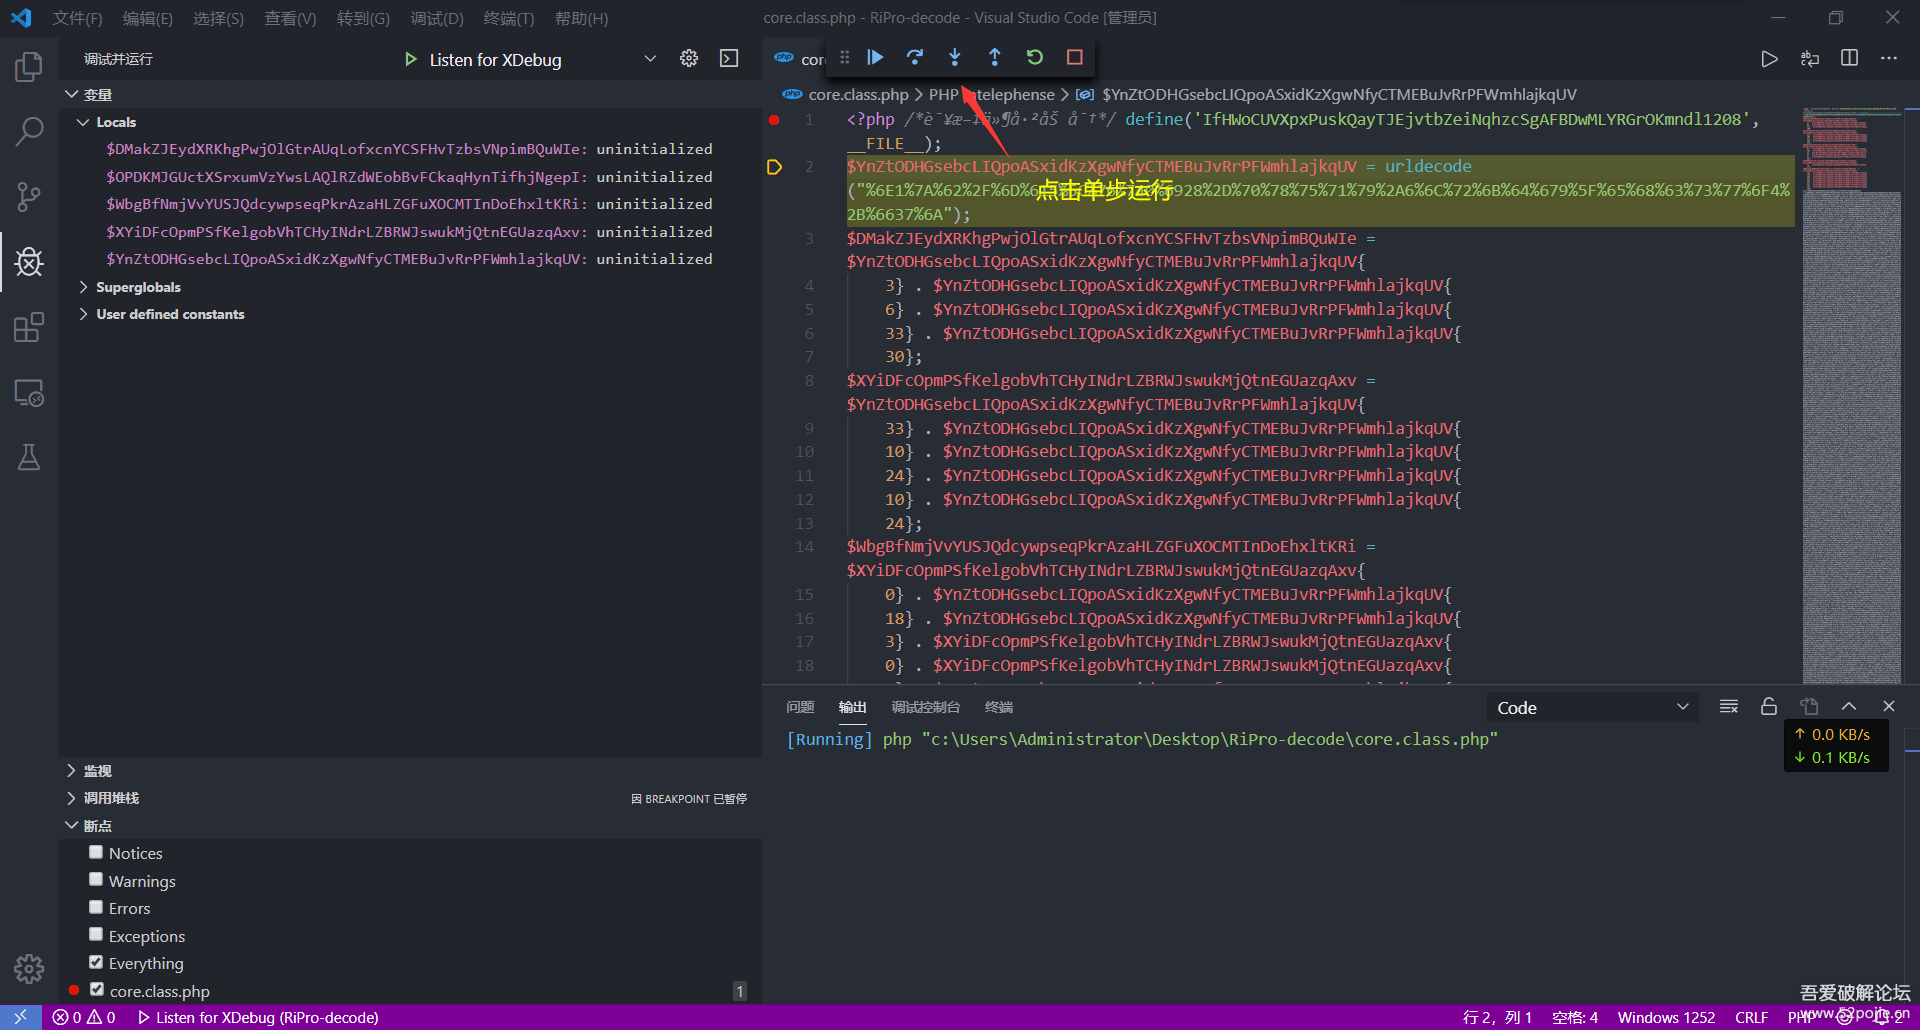The width and height of the screenshot is (1920, 1030).
Task: Click the CRLF line ending indicator
Action: coord(1751,1018)
